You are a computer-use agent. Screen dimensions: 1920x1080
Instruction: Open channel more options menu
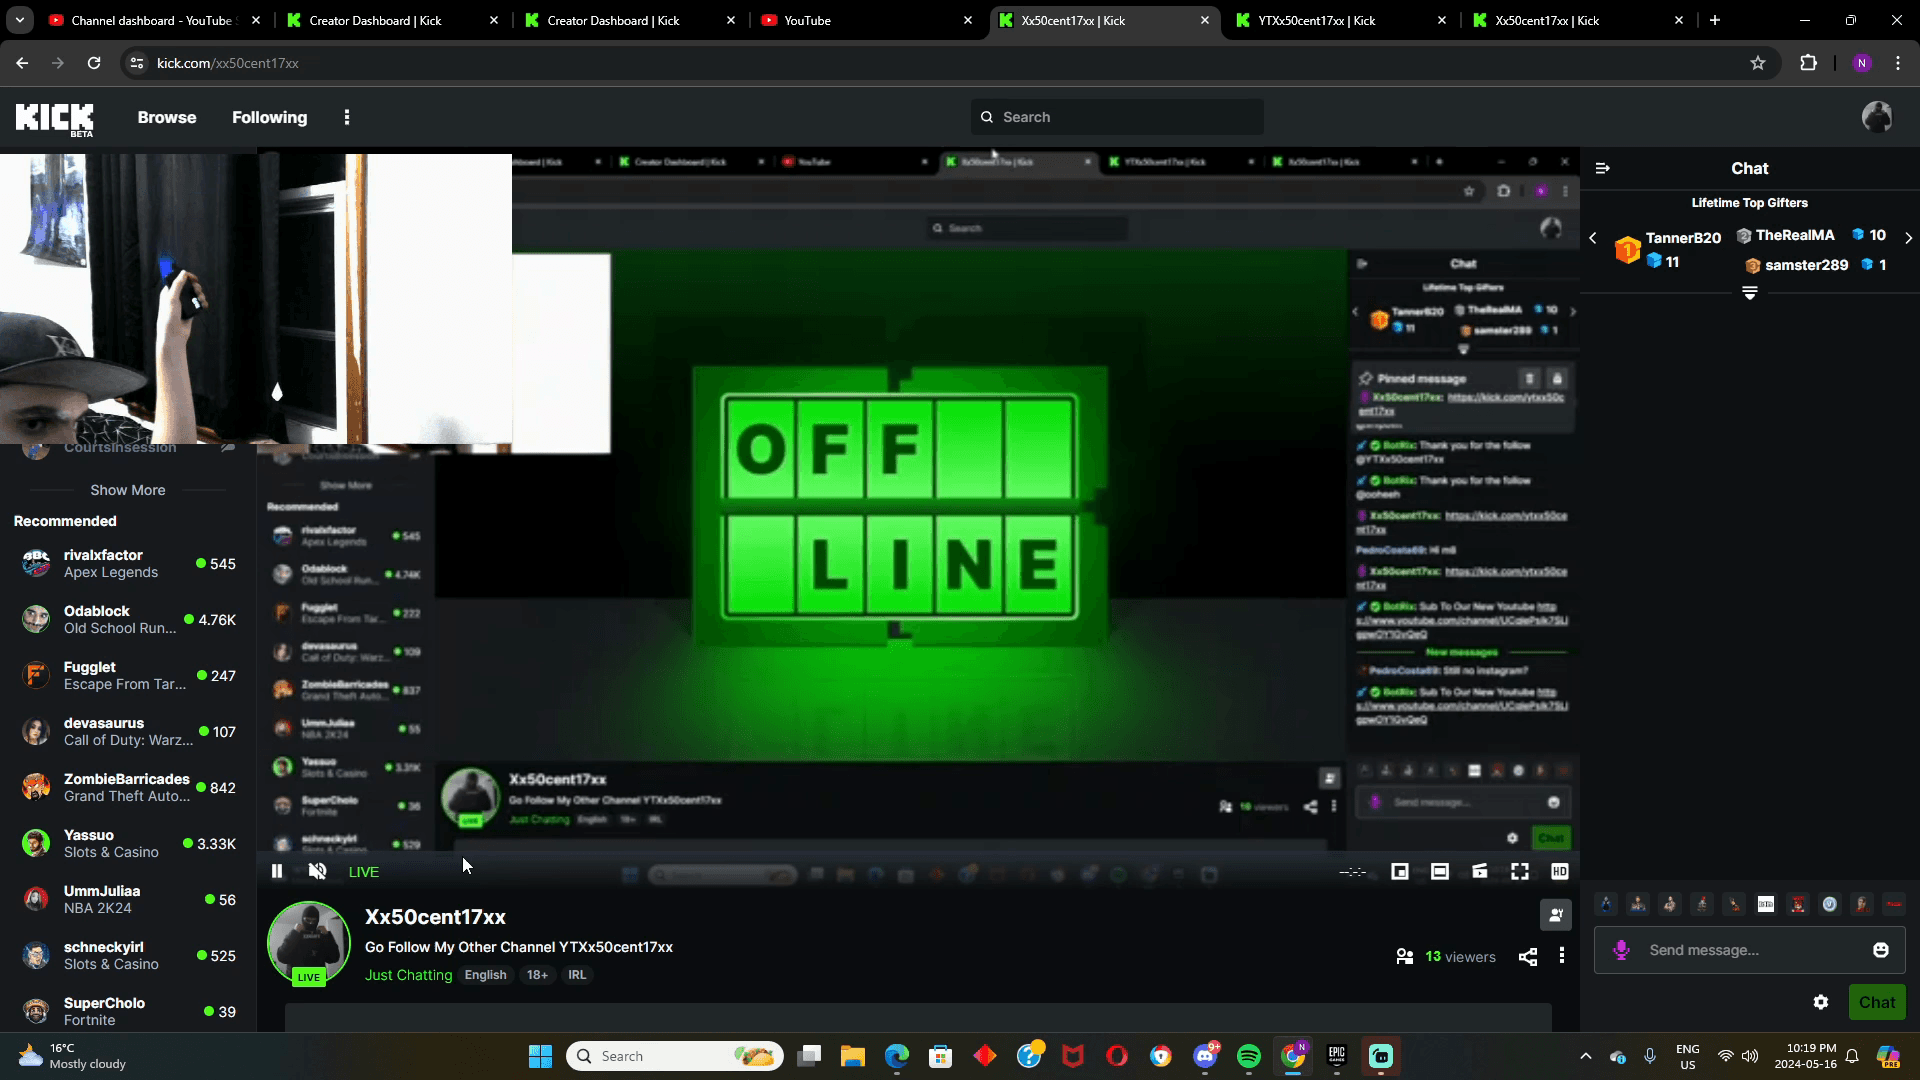coord(1562,957)
